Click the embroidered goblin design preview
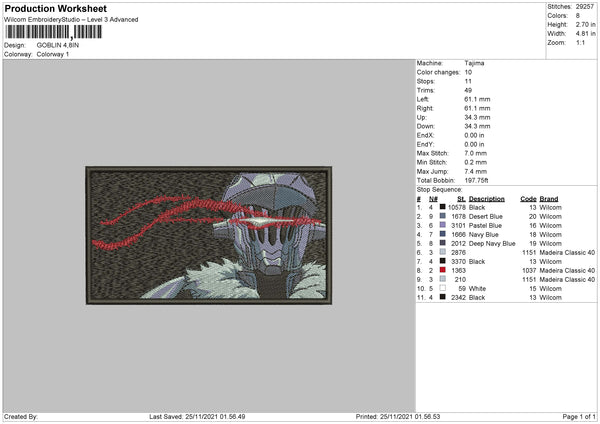The height and width of the screenshot is (424, 600). pyautogui.click(x=209, y=235)
